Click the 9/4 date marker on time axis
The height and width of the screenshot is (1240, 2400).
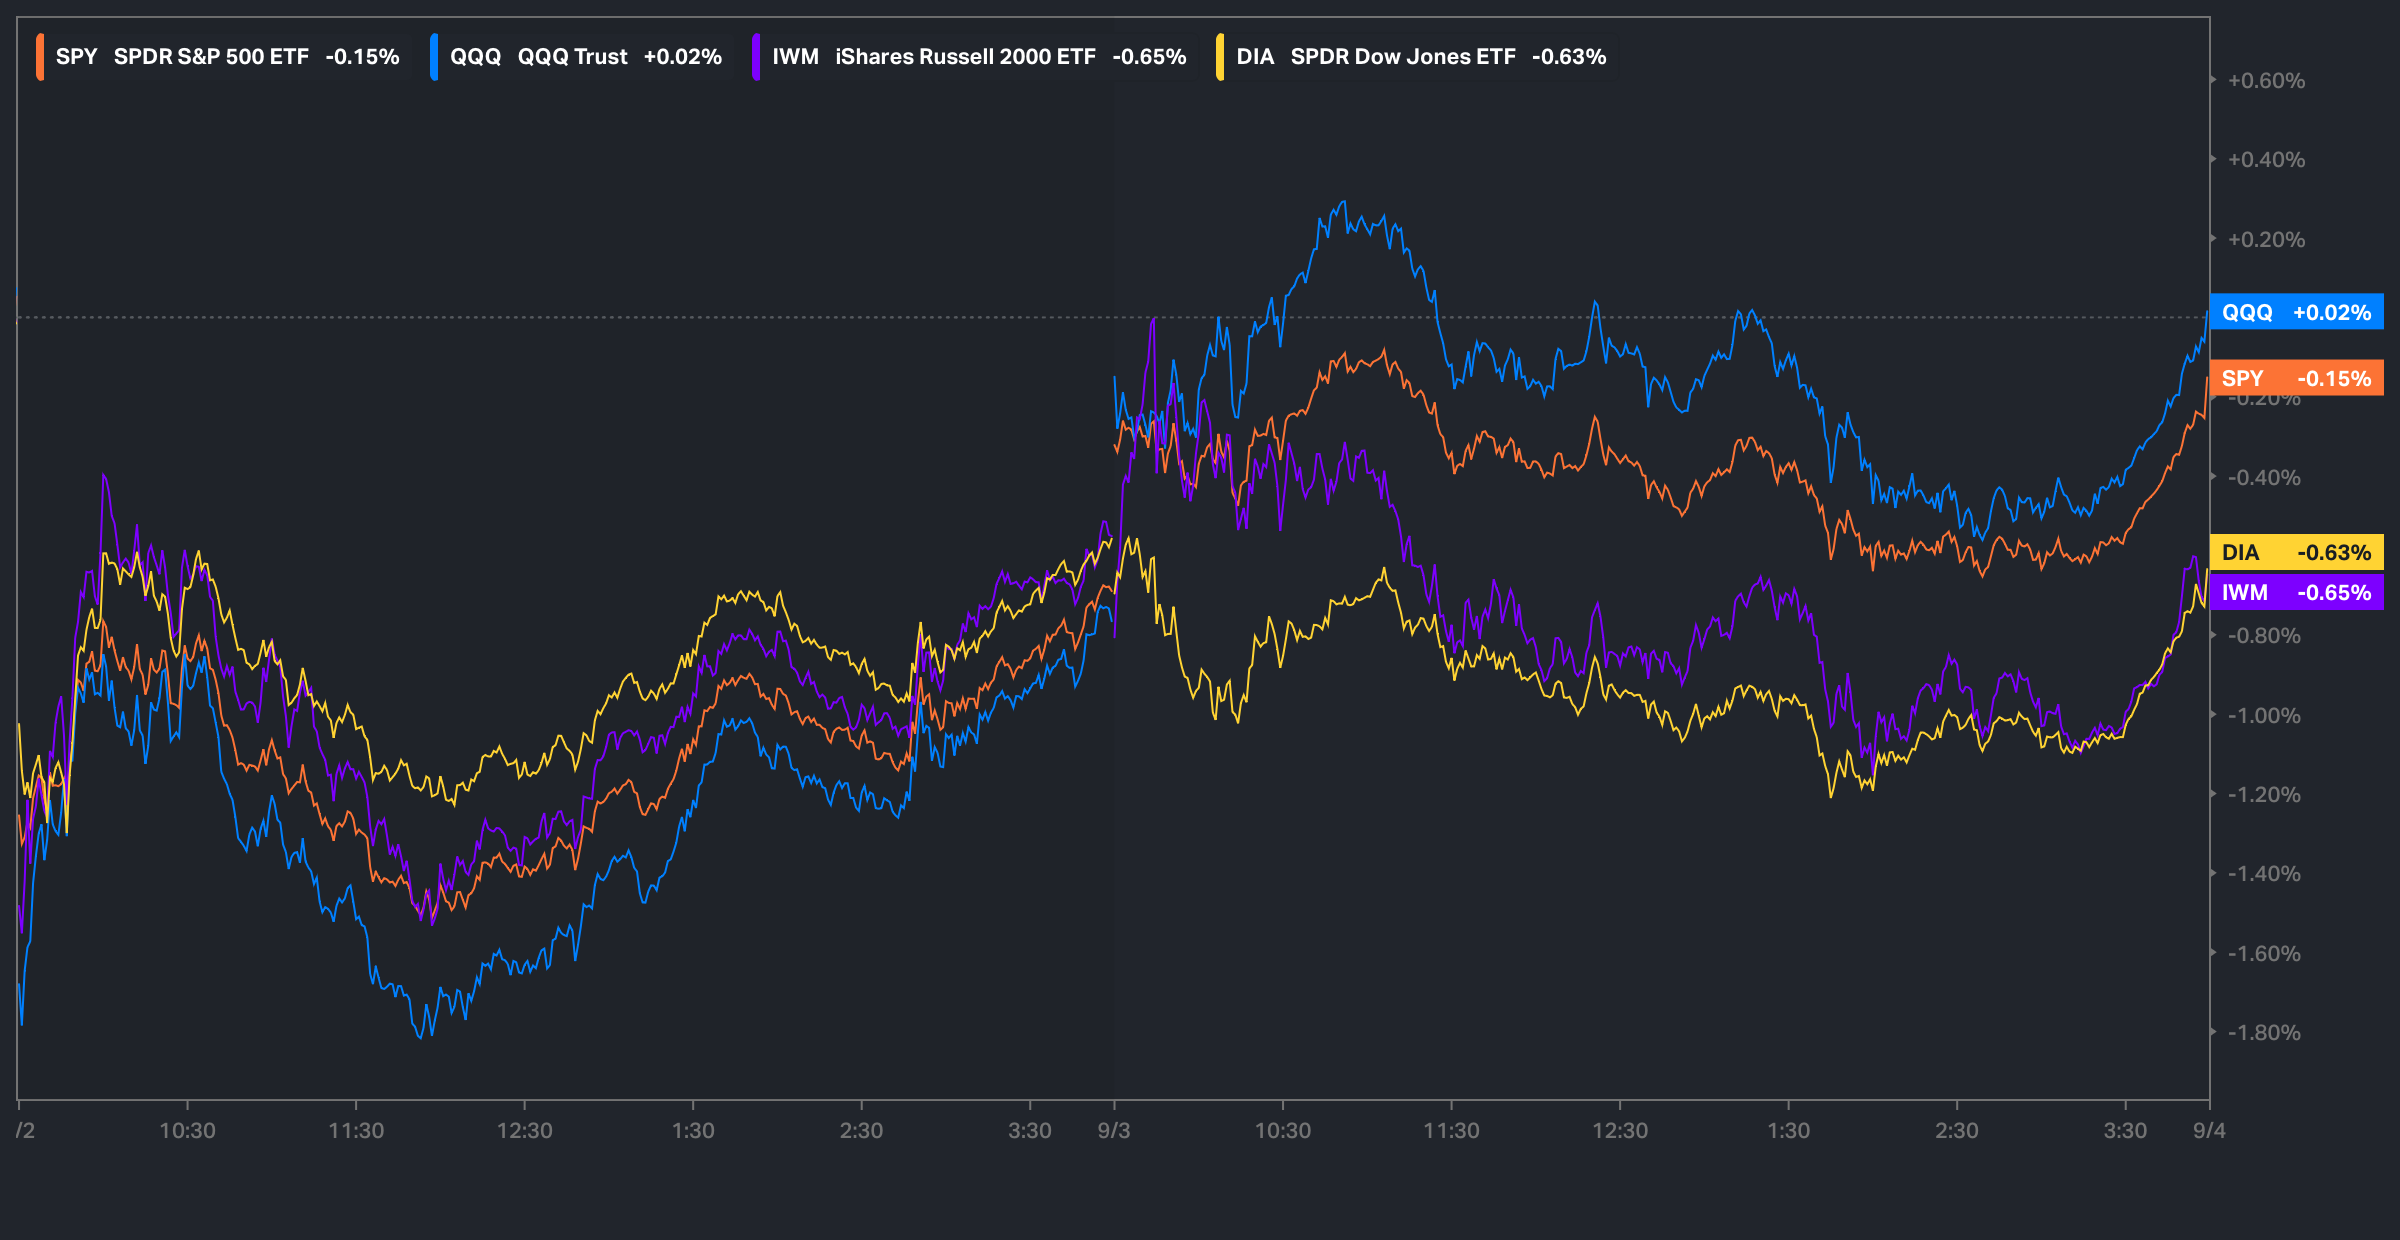(x=2209, y=1131)
